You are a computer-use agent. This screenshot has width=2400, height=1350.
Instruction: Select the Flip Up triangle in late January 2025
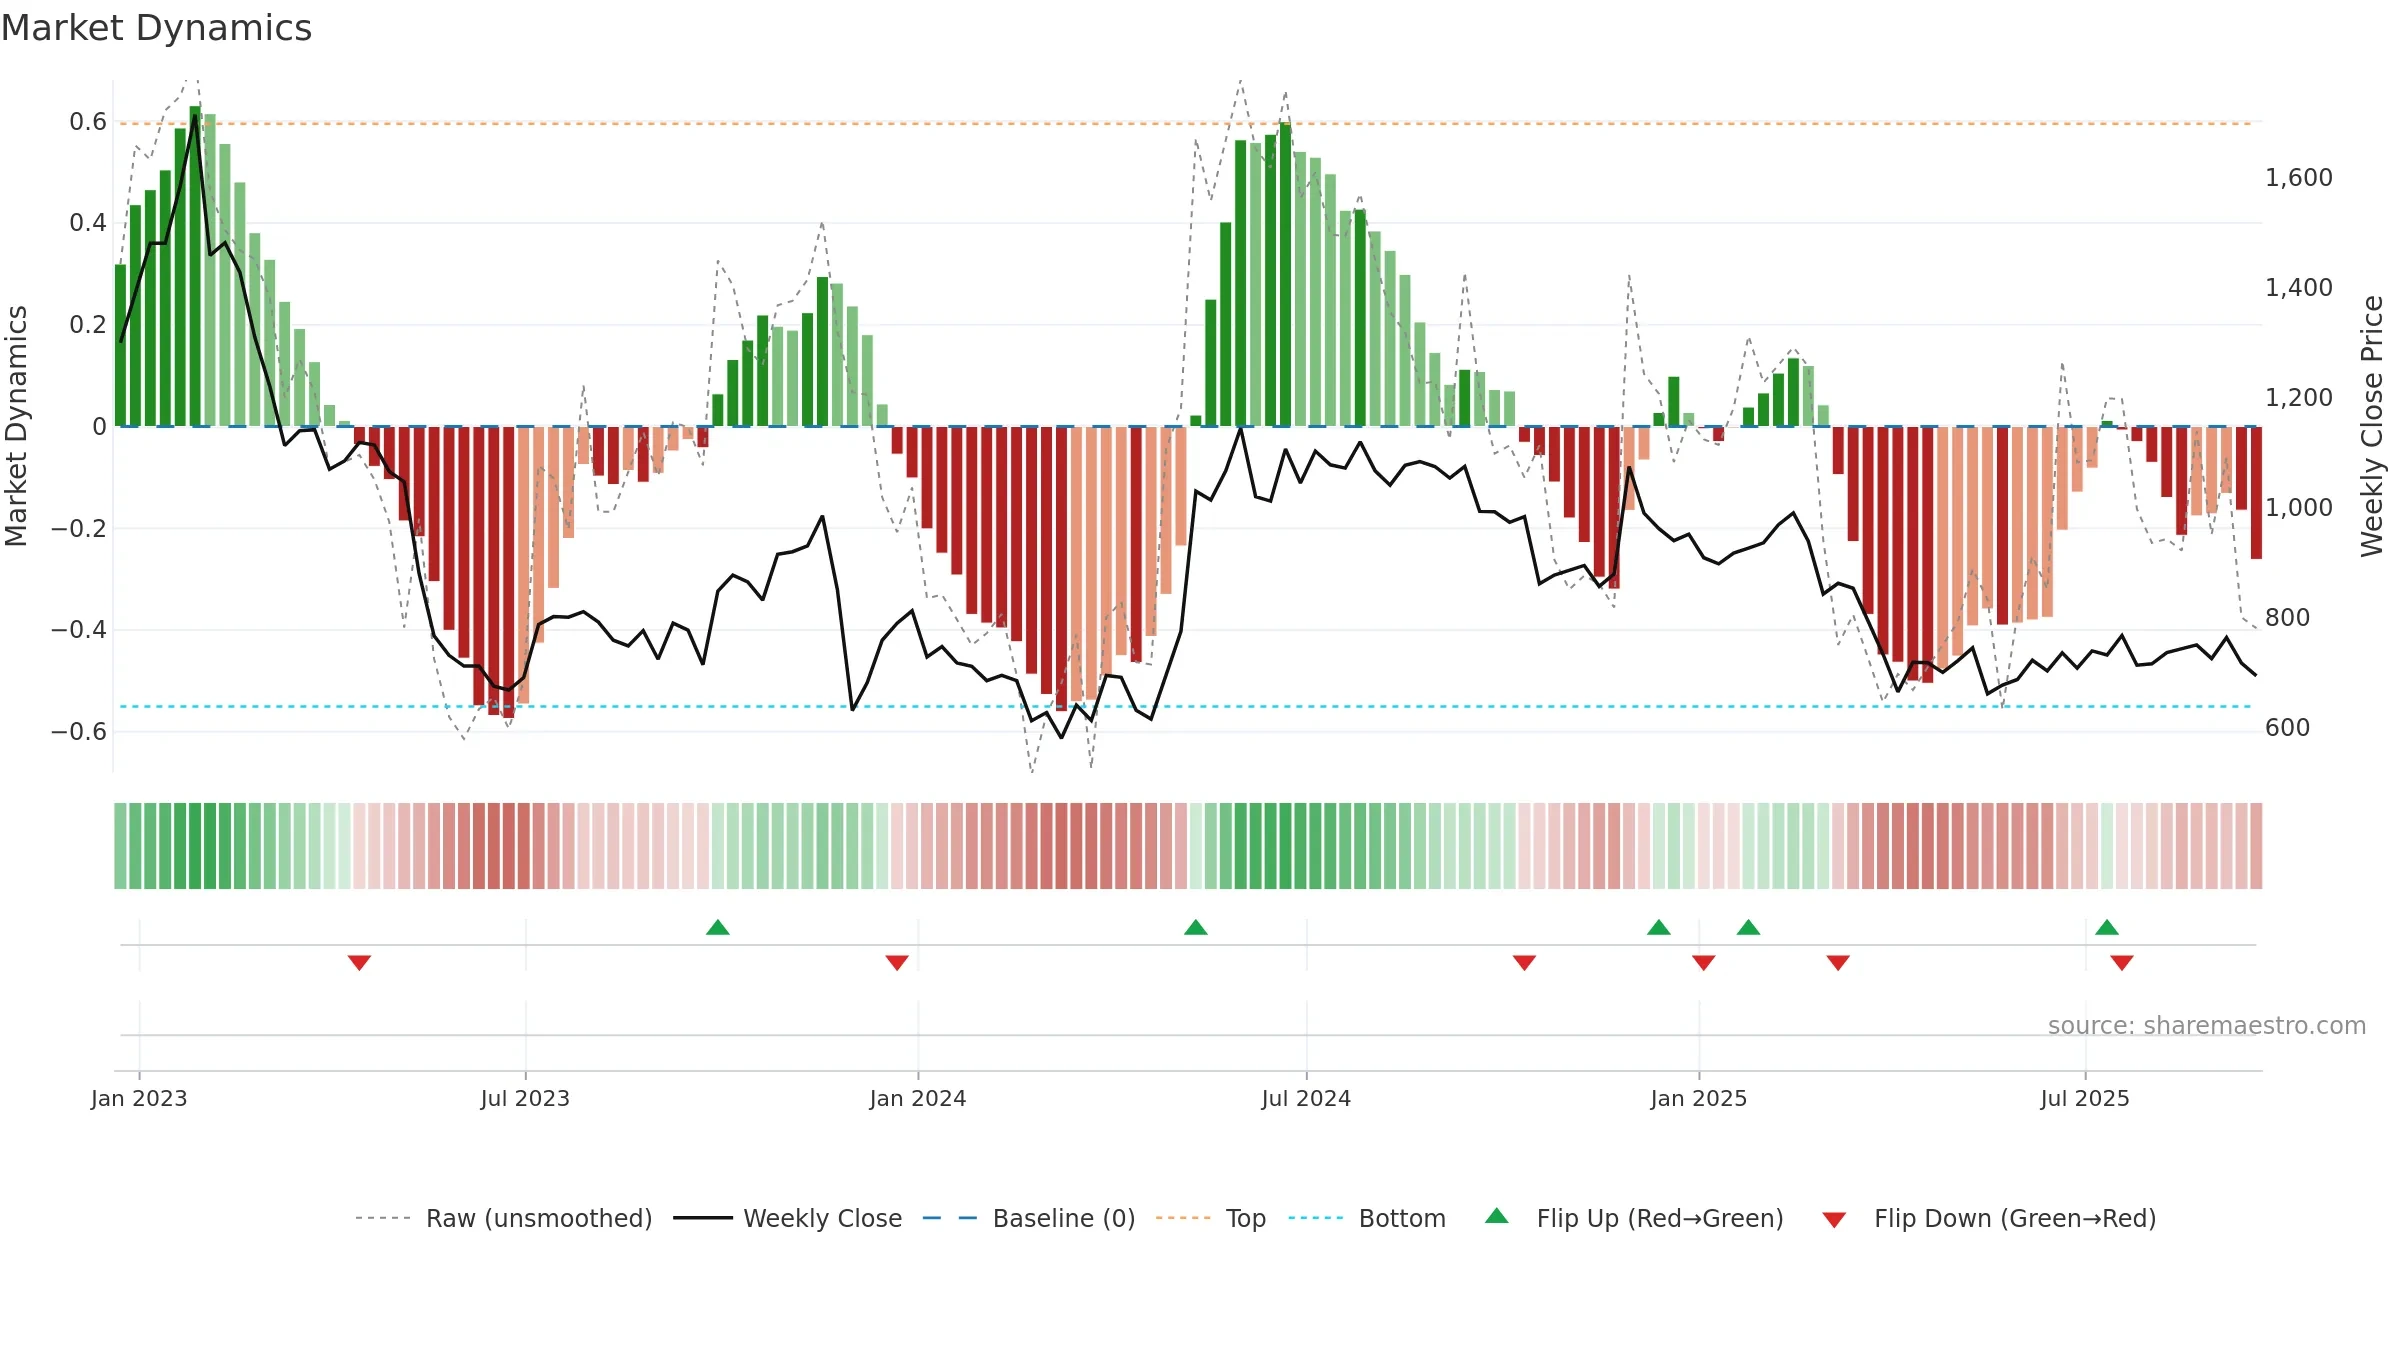1748,927
